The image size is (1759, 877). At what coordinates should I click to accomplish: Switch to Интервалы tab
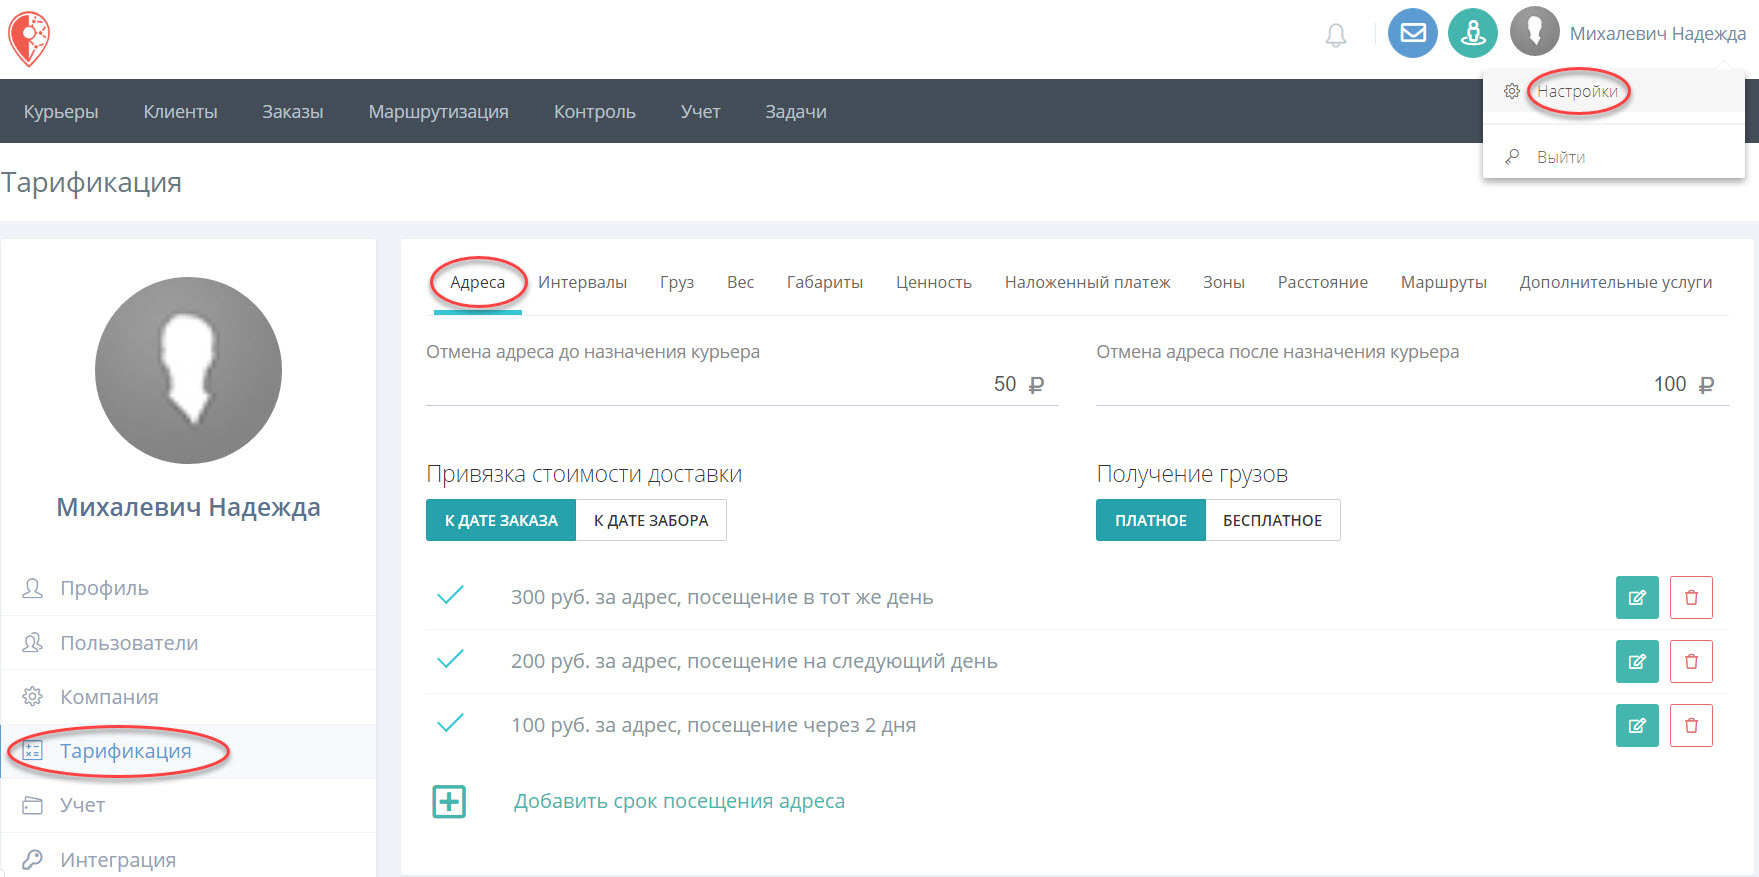pos(582,282)
